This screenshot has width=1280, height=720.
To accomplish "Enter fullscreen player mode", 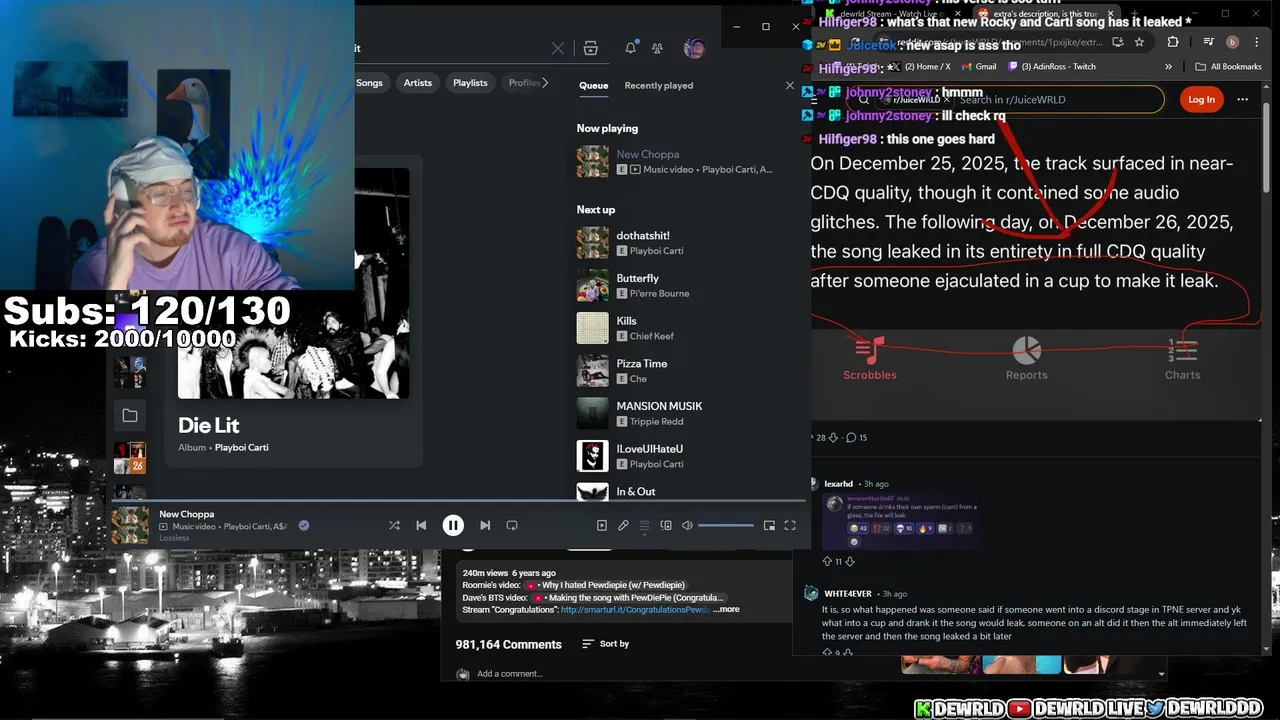I will pyautogui.click(x=790, y=525).
